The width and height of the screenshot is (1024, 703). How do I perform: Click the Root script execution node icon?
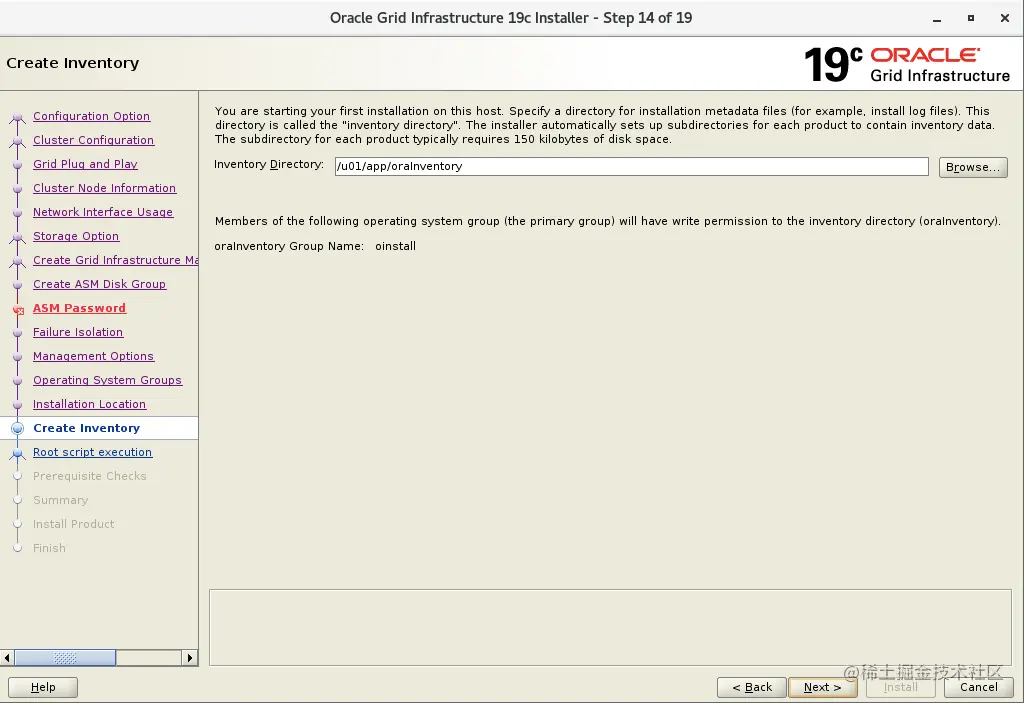[x=18, y=454]
